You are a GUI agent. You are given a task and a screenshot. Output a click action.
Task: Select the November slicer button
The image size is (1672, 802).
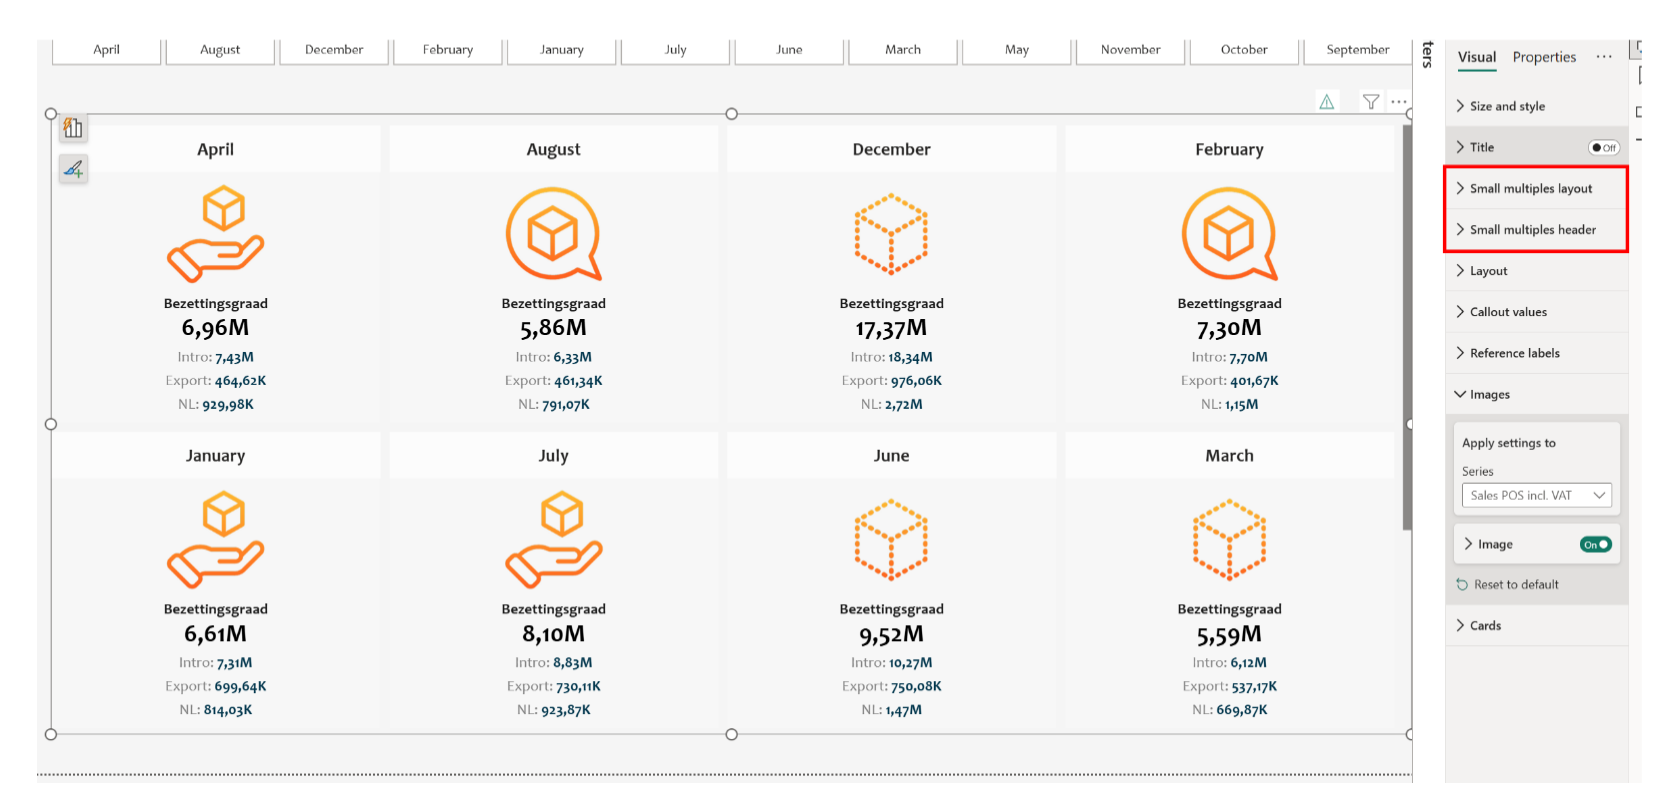pos(1130,50)
